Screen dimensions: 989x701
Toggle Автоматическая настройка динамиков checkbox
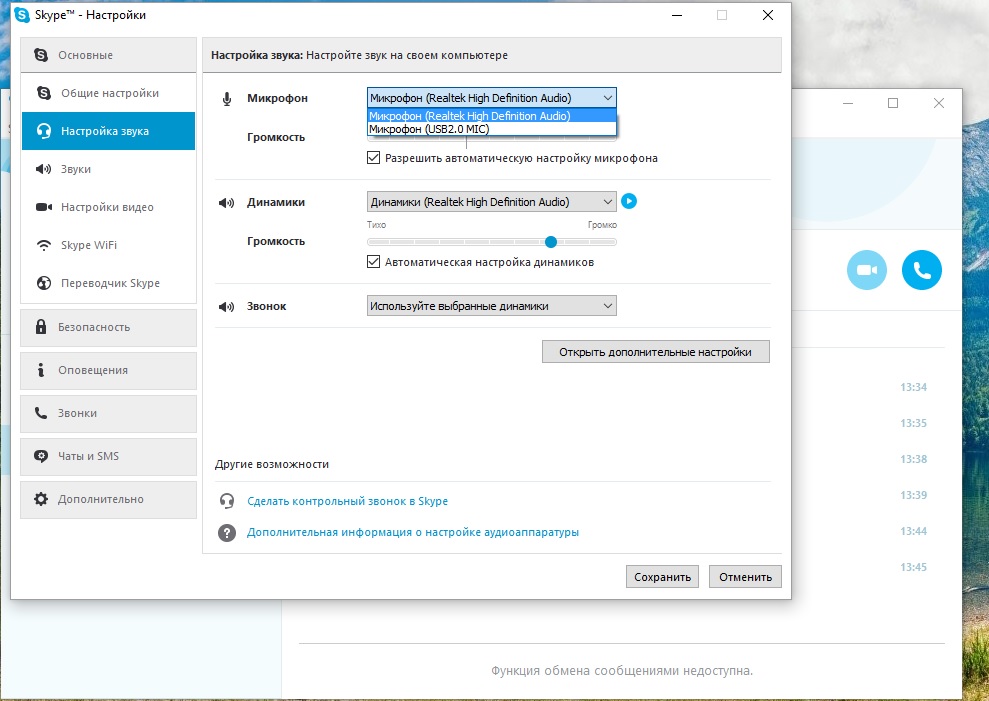click(373, 262)
